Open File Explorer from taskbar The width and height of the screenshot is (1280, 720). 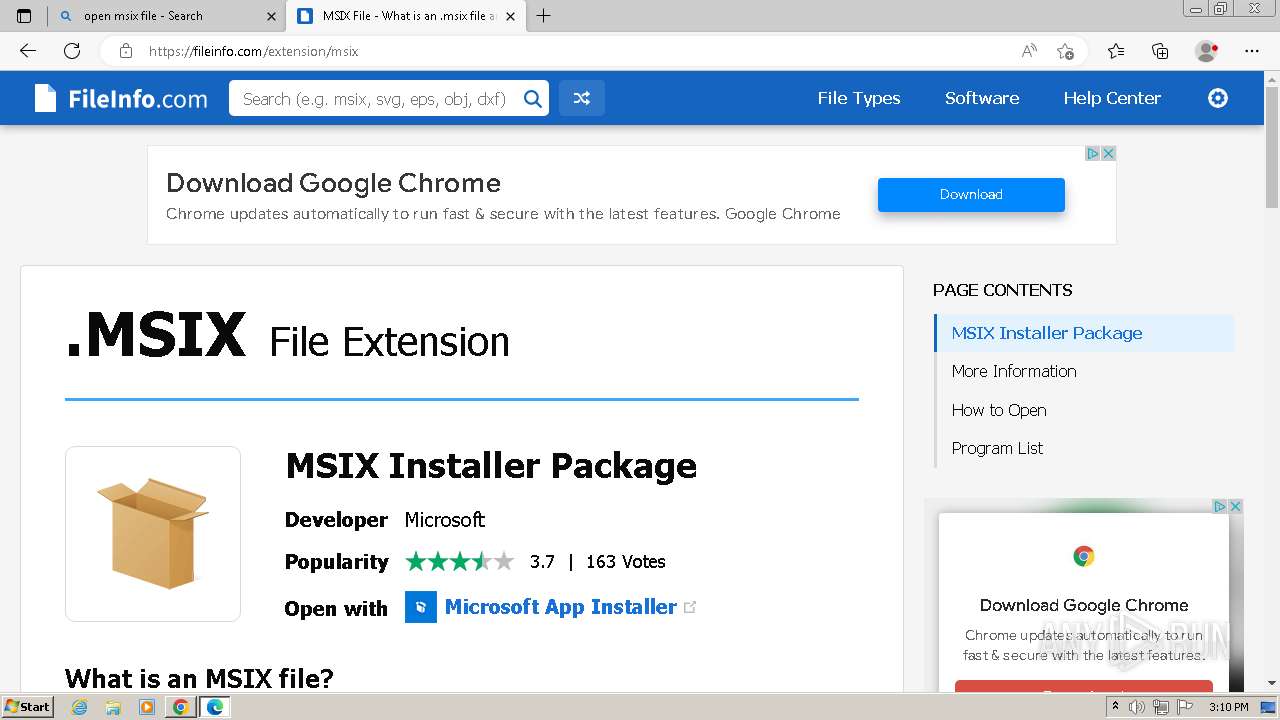113,707
